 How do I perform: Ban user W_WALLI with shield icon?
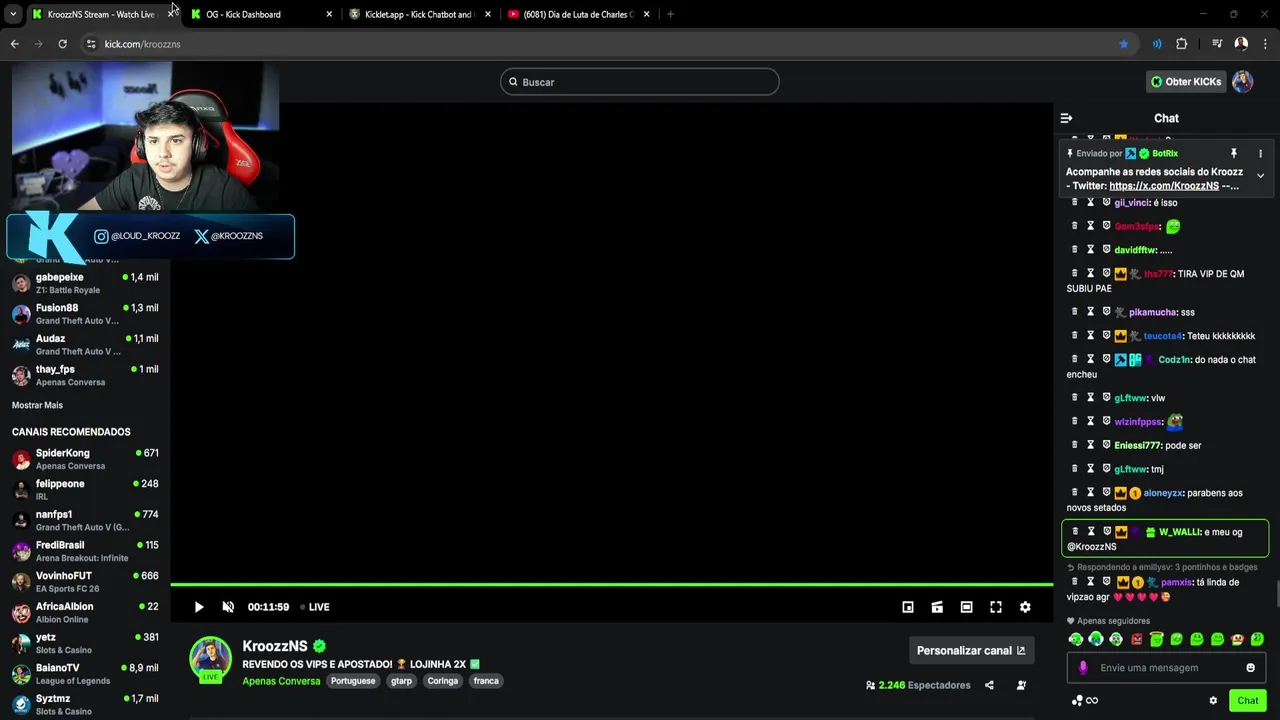click(x=1106, y=532)
